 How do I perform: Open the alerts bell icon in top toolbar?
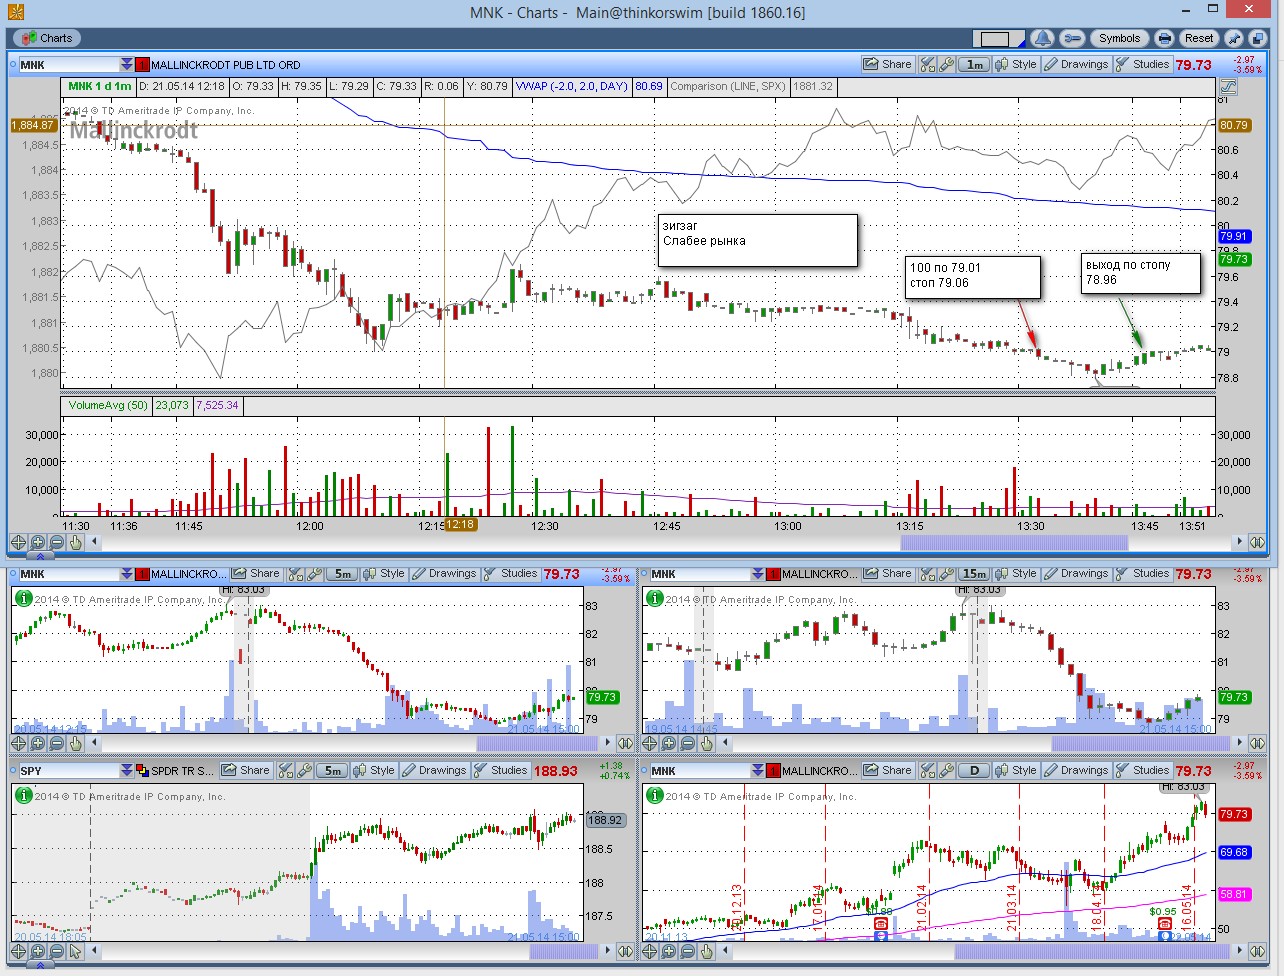[1043, 38]
